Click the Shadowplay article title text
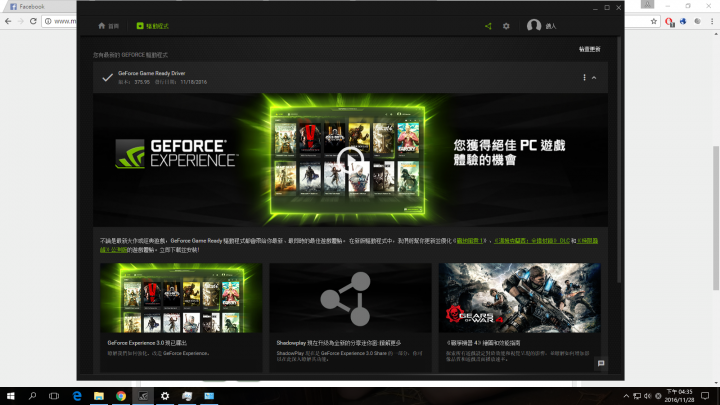Screen dimensions: 720x405 338,343
